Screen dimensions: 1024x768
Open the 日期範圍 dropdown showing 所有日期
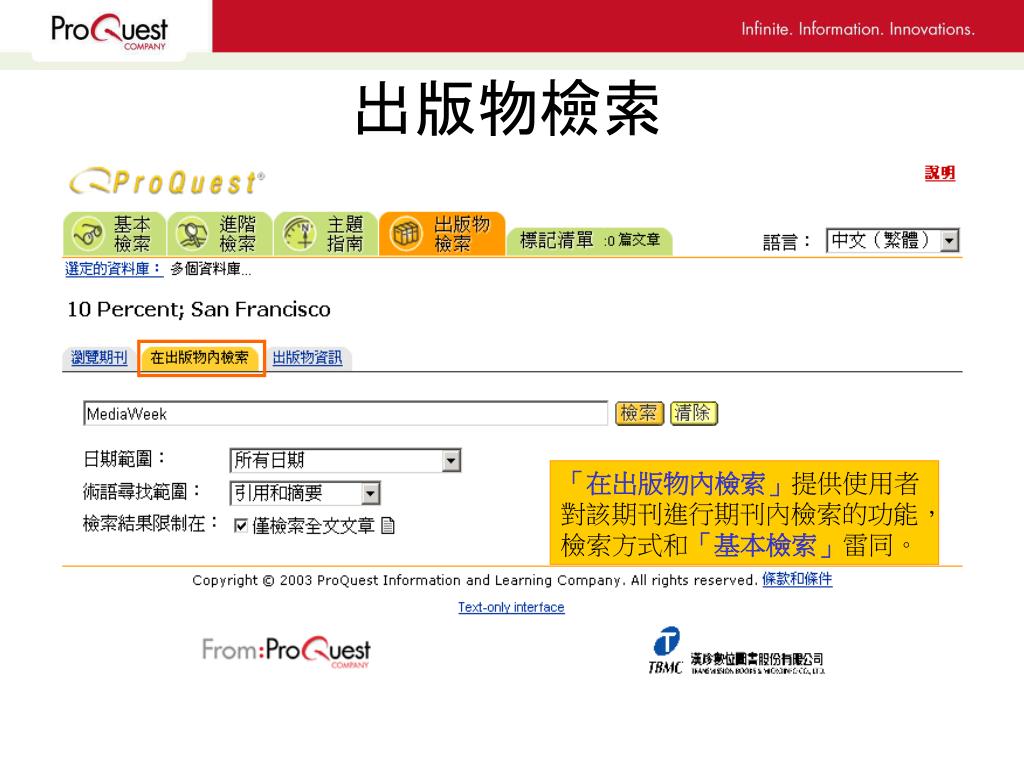pyautogui.click(x=345, y=460)
